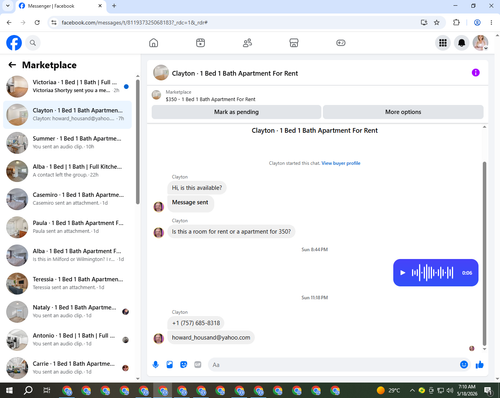Open the Friends tab icon
This screenshot has height=398, width=500.
pyautogui.click(x=247, y=43)
